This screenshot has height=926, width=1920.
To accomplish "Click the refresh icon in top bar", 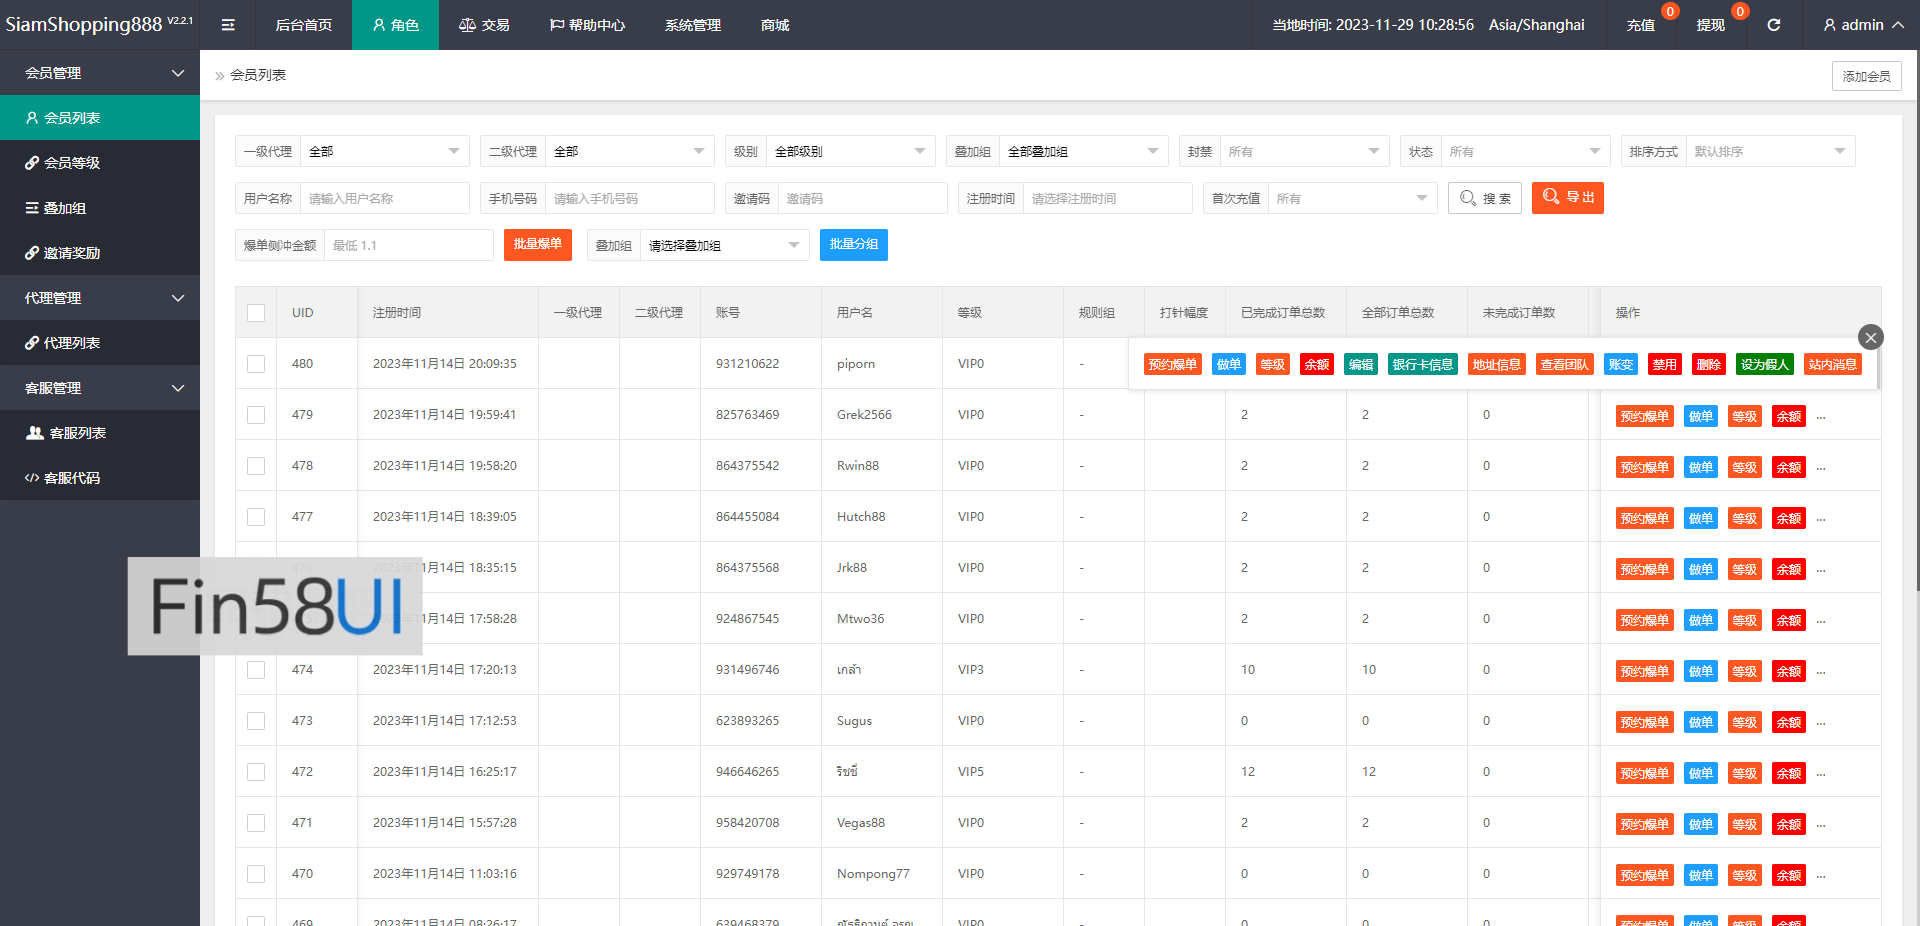I will [x=1773, y=25].
